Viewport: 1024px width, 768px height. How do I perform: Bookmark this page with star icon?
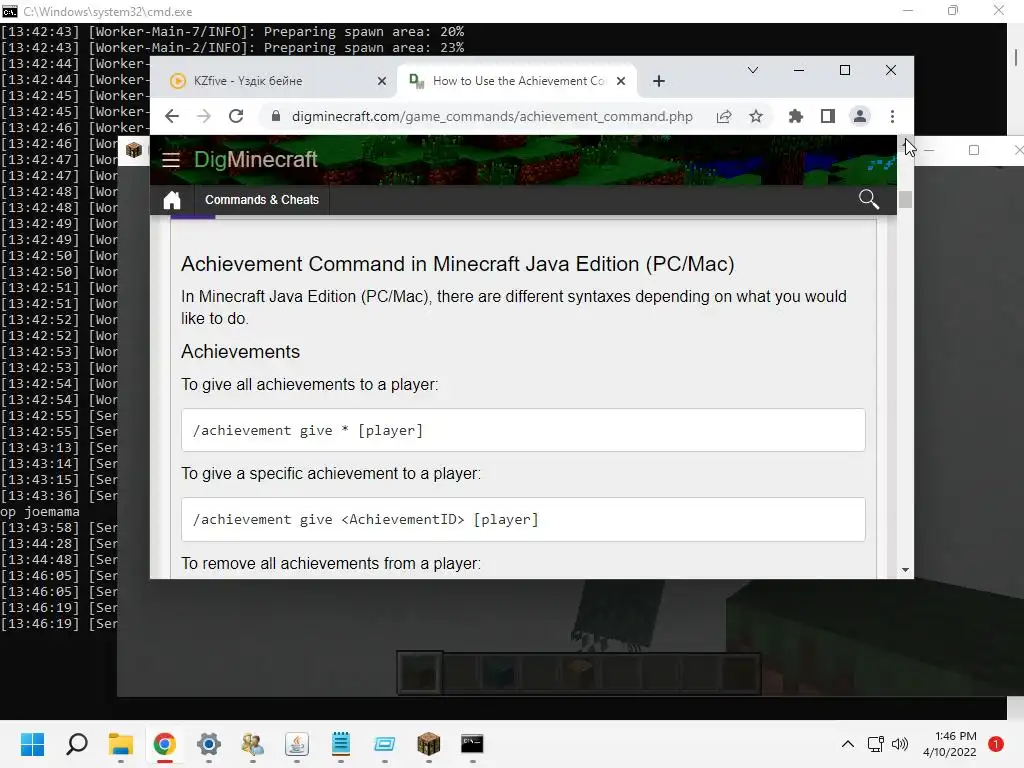coord(756,116)
